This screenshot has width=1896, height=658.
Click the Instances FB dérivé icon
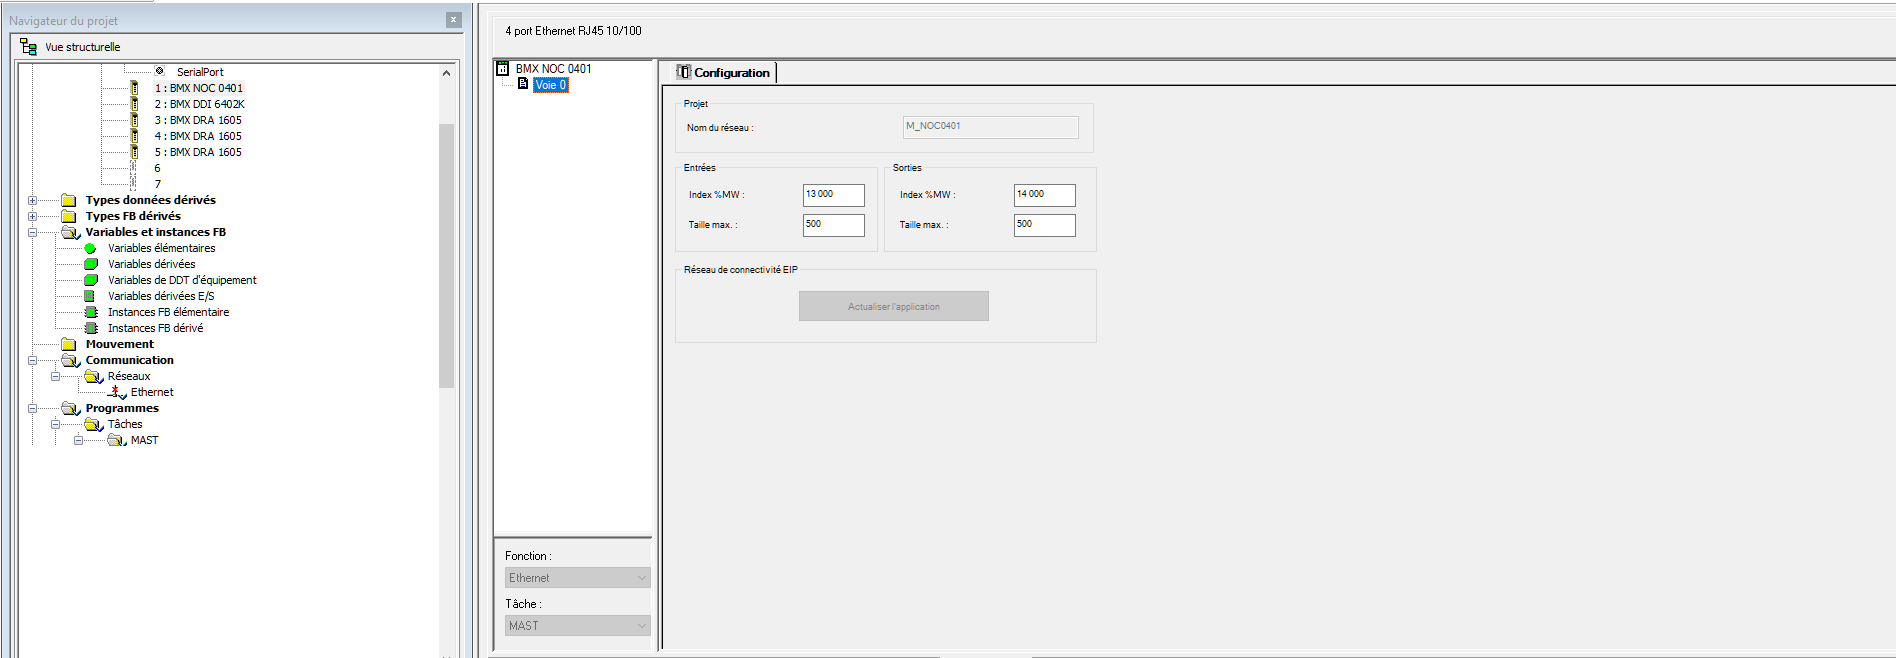tap(91, 328)
